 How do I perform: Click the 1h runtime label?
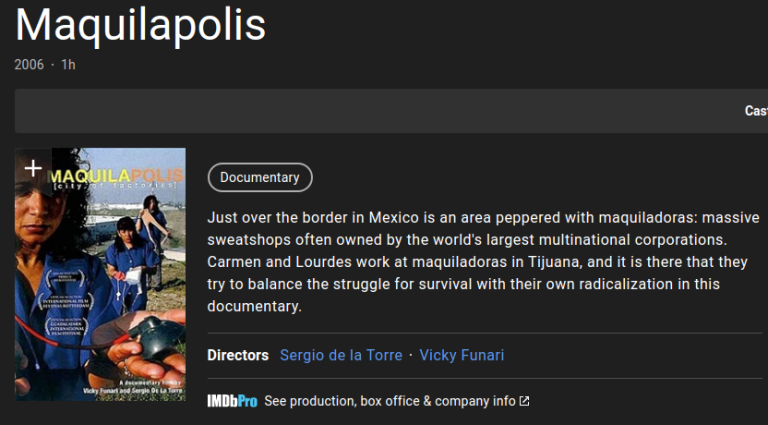(x=68, y=65)
